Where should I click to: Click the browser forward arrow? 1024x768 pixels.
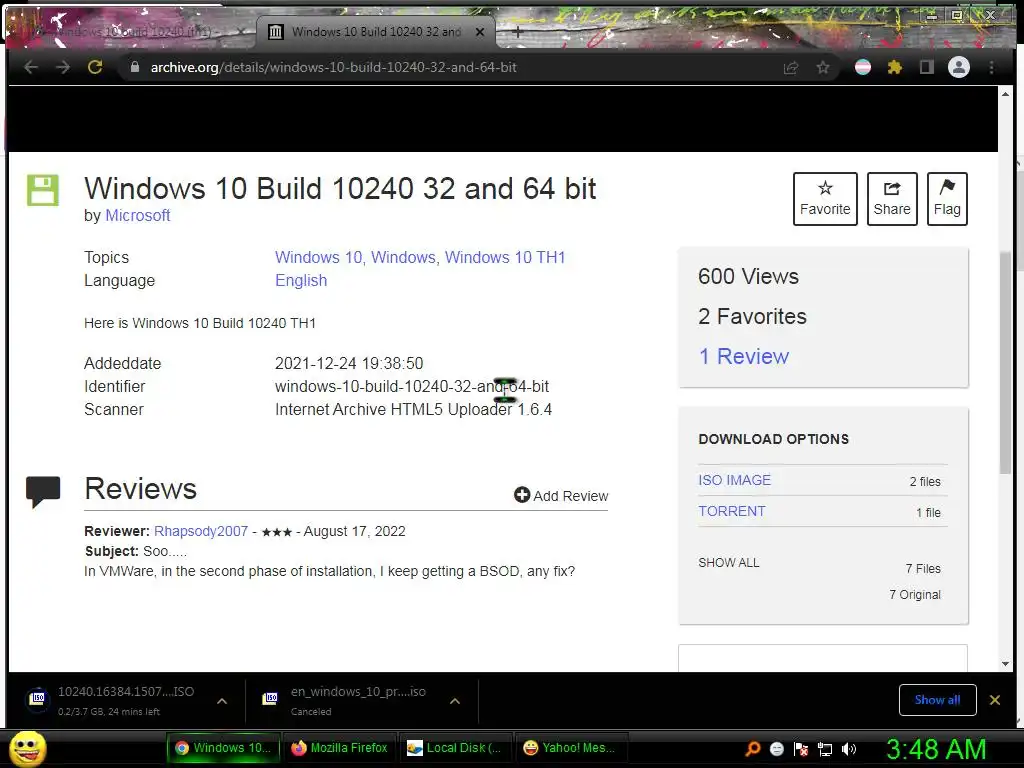coord(63,67)
